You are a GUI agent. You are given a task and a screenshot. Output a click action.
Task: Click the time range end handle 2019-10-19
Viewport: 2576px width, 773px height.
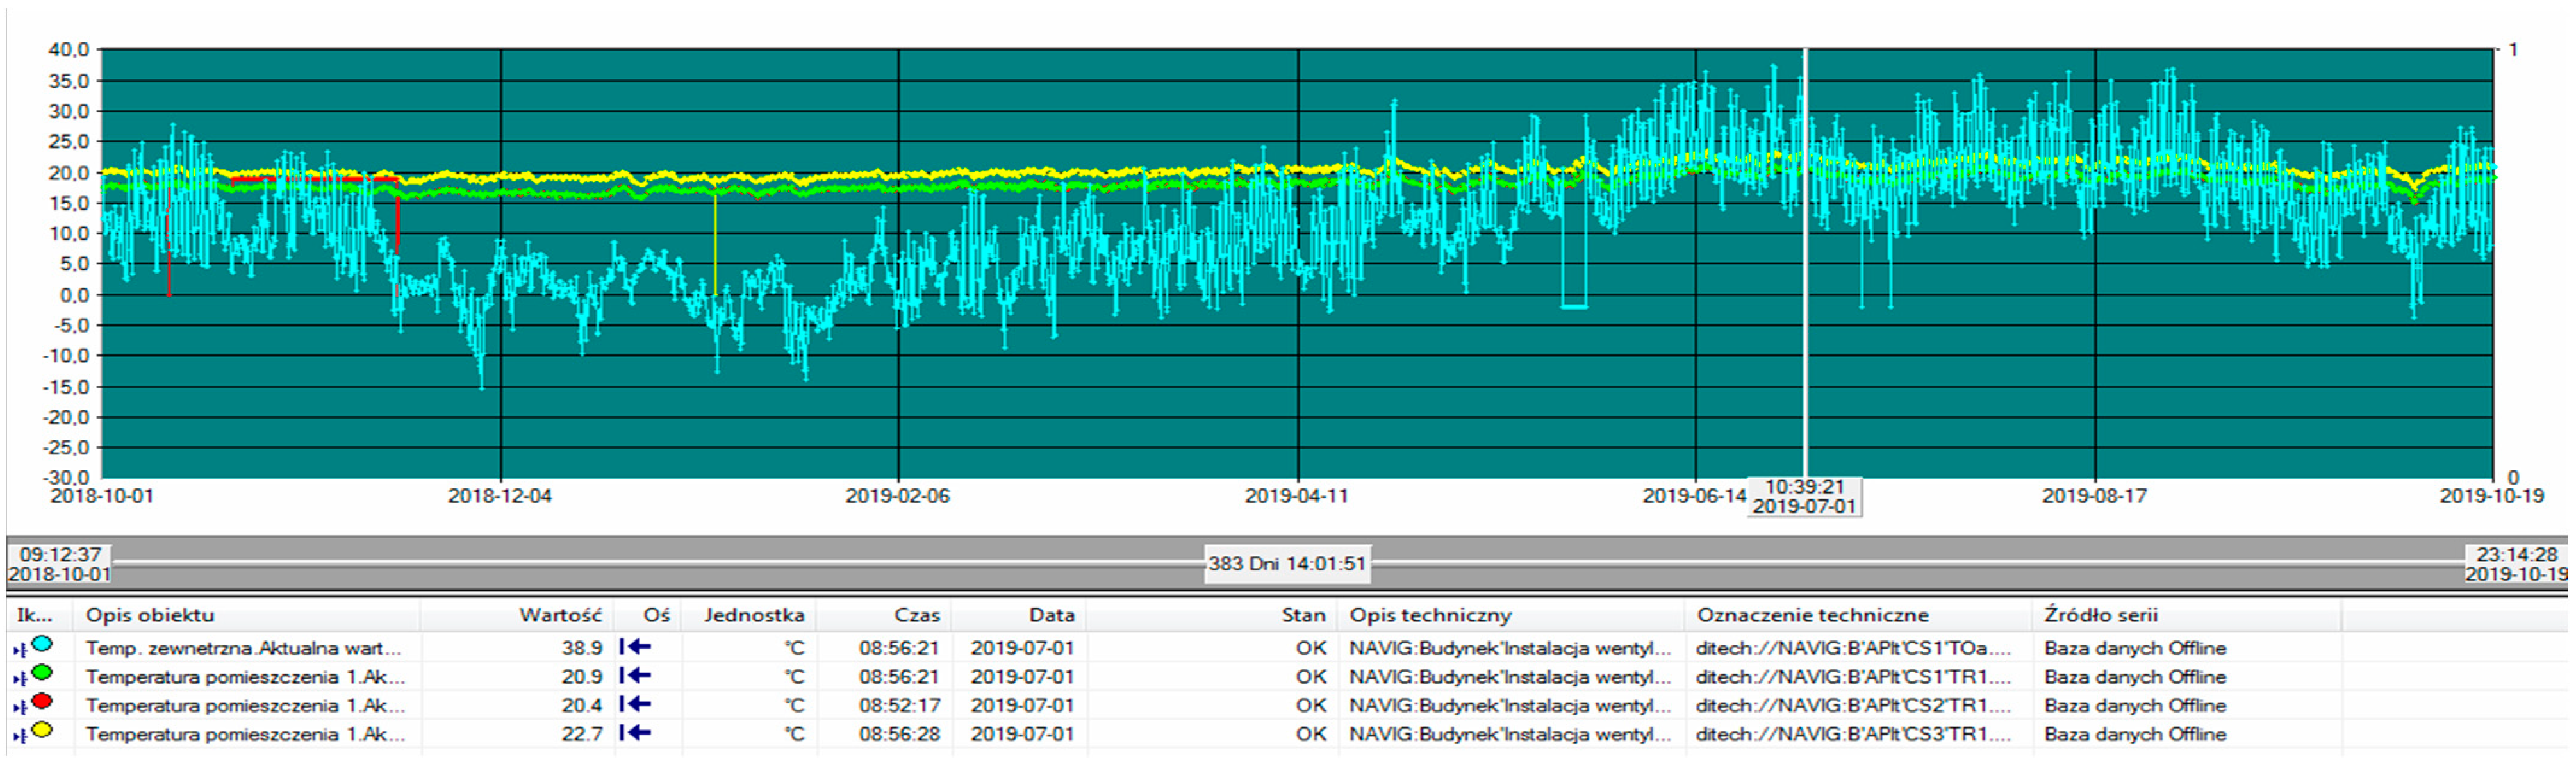(x=2516, y=564)
